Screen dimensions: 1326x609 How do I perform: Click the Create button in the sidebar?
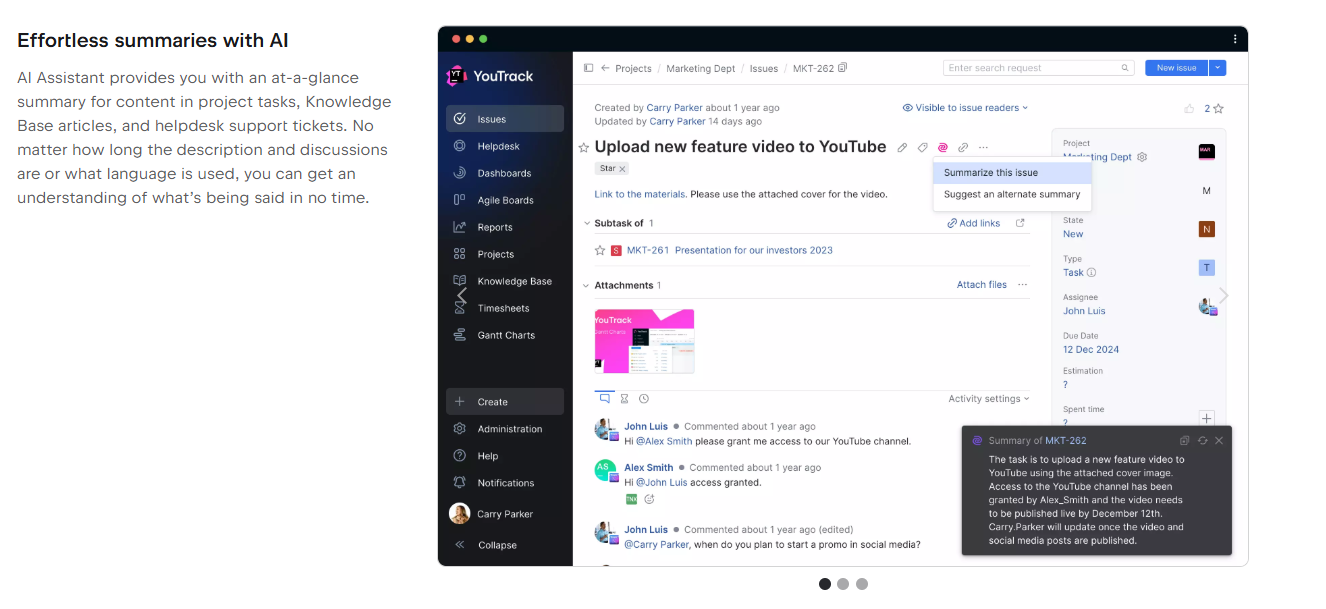505,402
